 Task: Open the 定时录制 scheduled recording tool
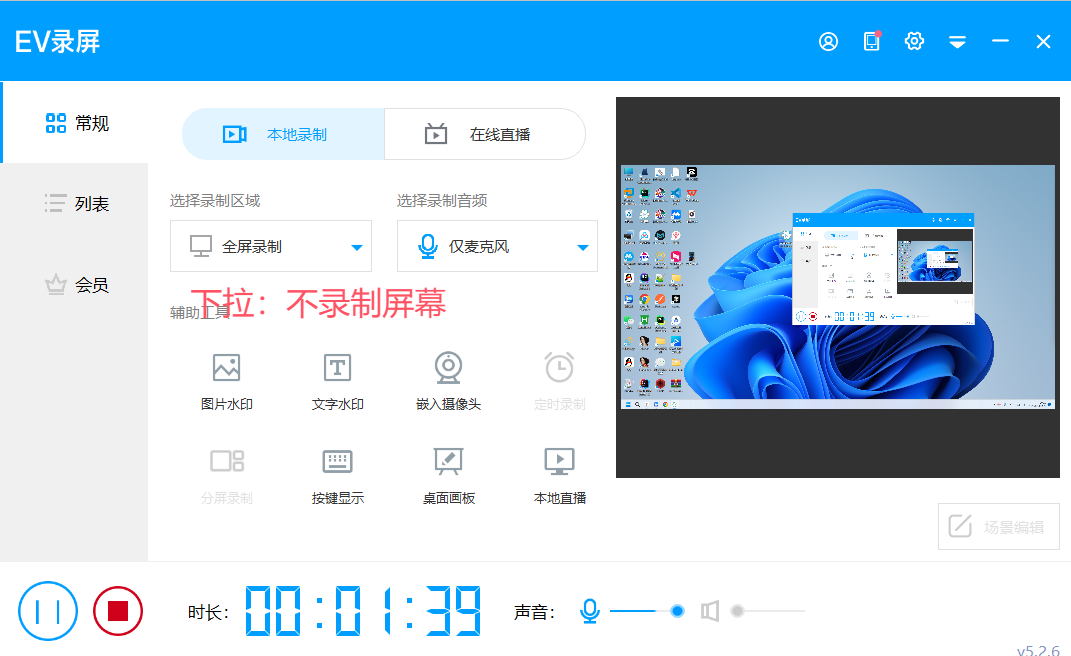559,382
